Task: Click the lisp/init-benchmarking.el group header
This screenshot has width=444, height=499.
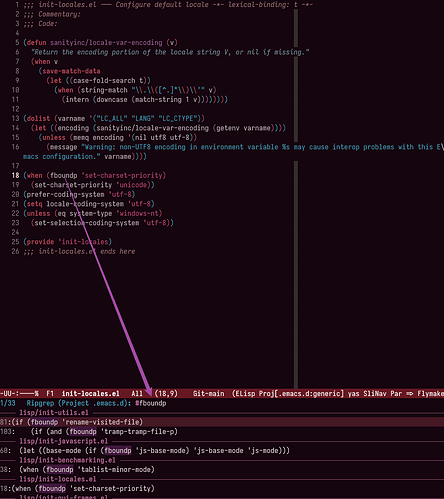Action: pos(67,460)
